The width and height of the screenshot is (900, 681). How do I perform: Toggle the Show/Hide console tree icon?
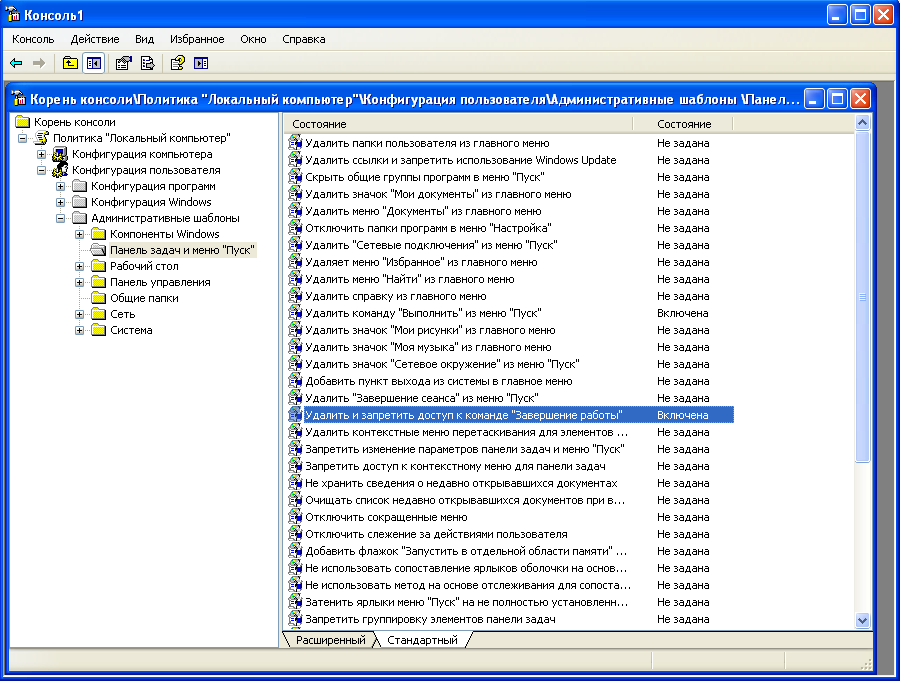click(x=94, y=63)
